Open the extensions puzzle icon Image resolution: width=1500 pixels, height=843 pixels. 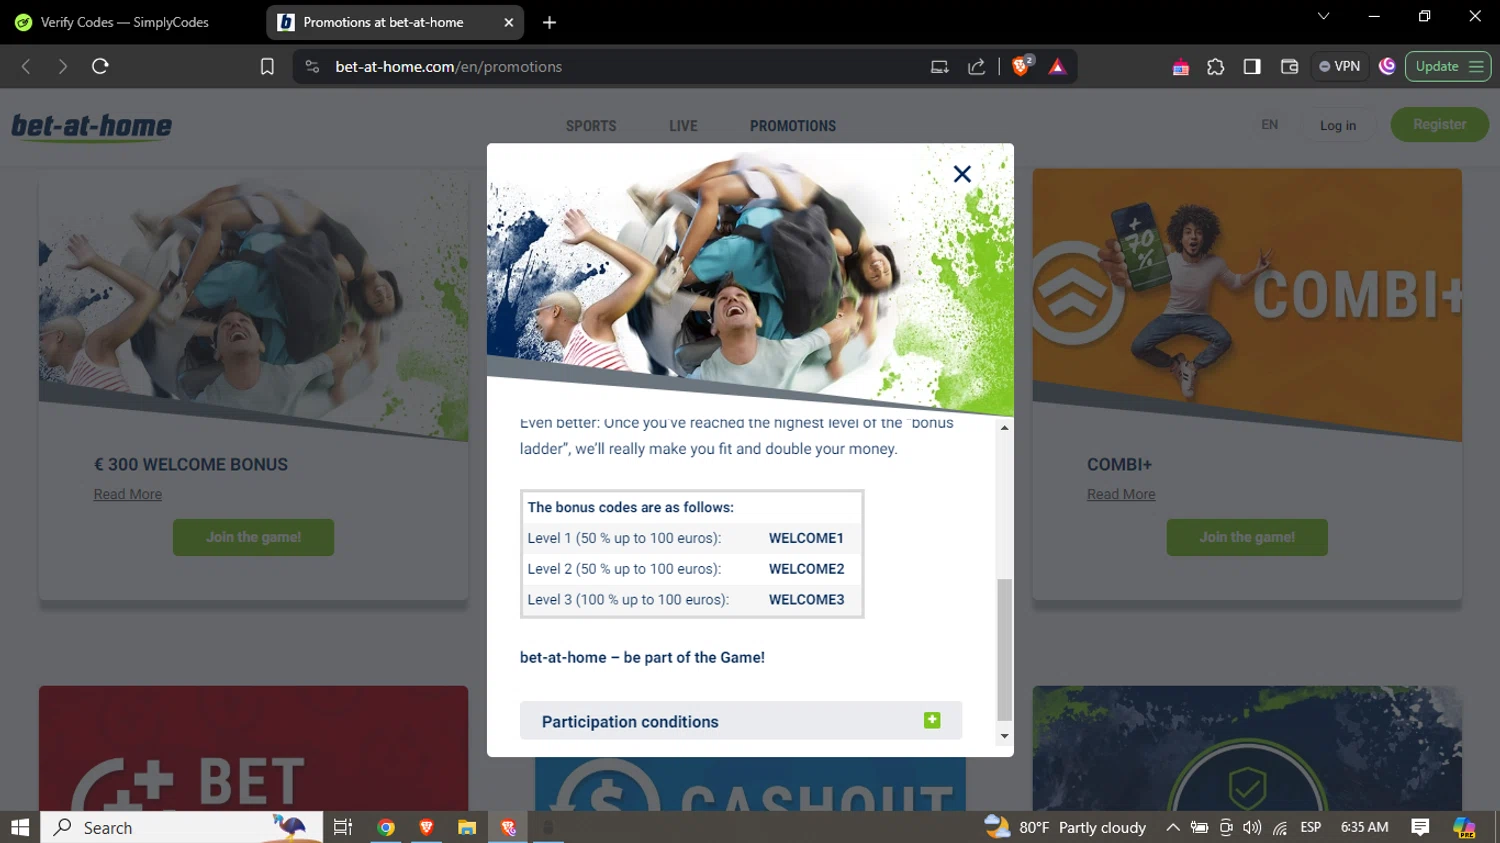(1216, 67)
